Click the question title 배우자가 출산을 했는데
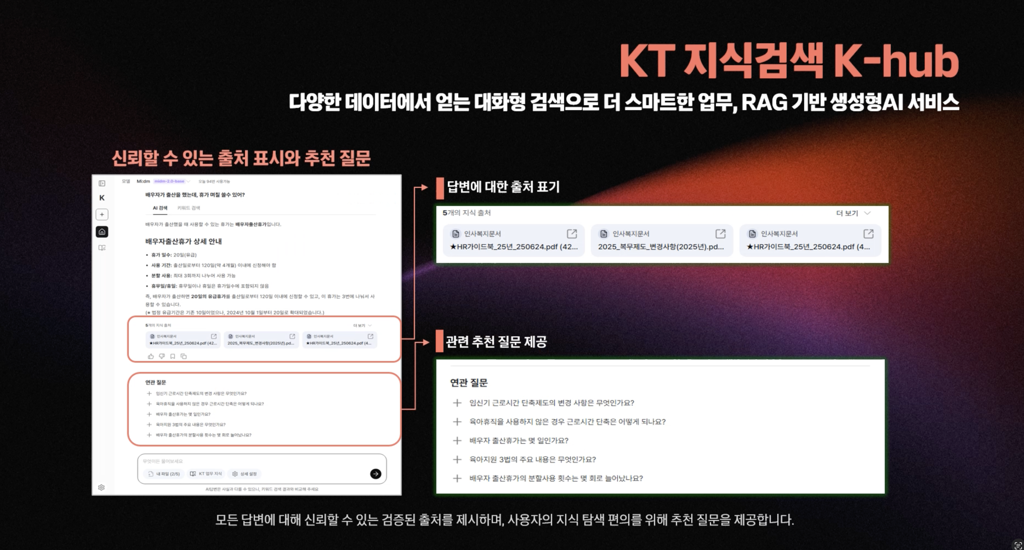This screenshot has width=1024, height=550. click(195, 195)
